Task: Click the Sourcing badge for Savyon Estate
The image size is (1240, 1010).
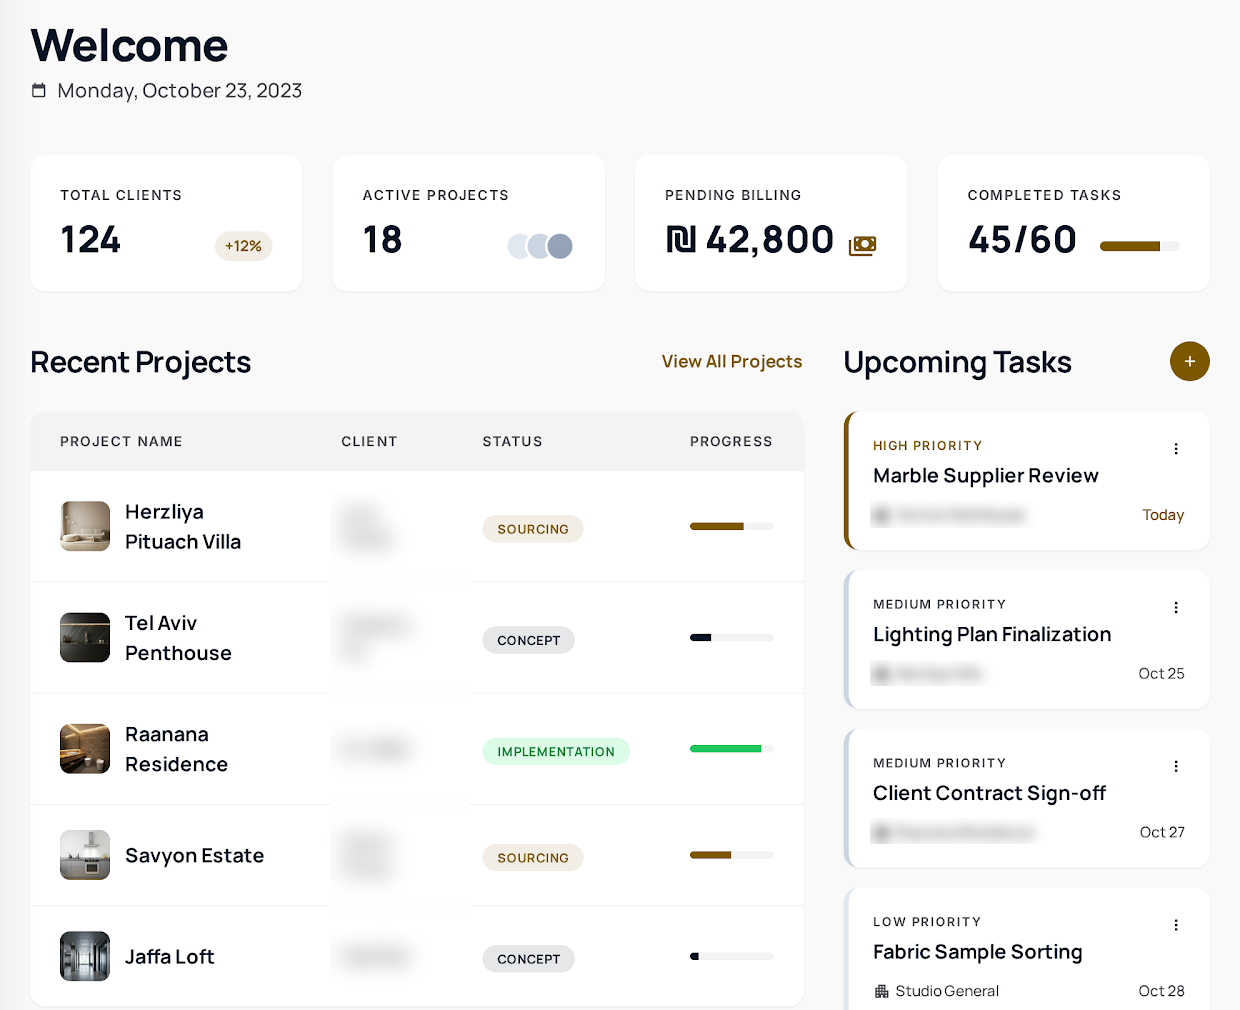Action: (x=533, y=857)
